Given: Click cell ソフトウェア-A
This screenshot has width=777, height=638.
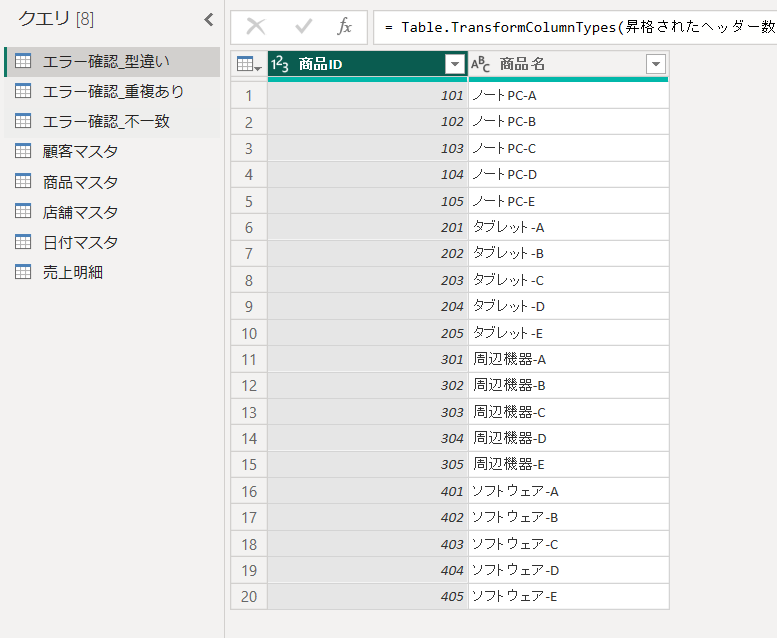Looking at the screenshot, I should pyautogui.click(x=568, y=491).
